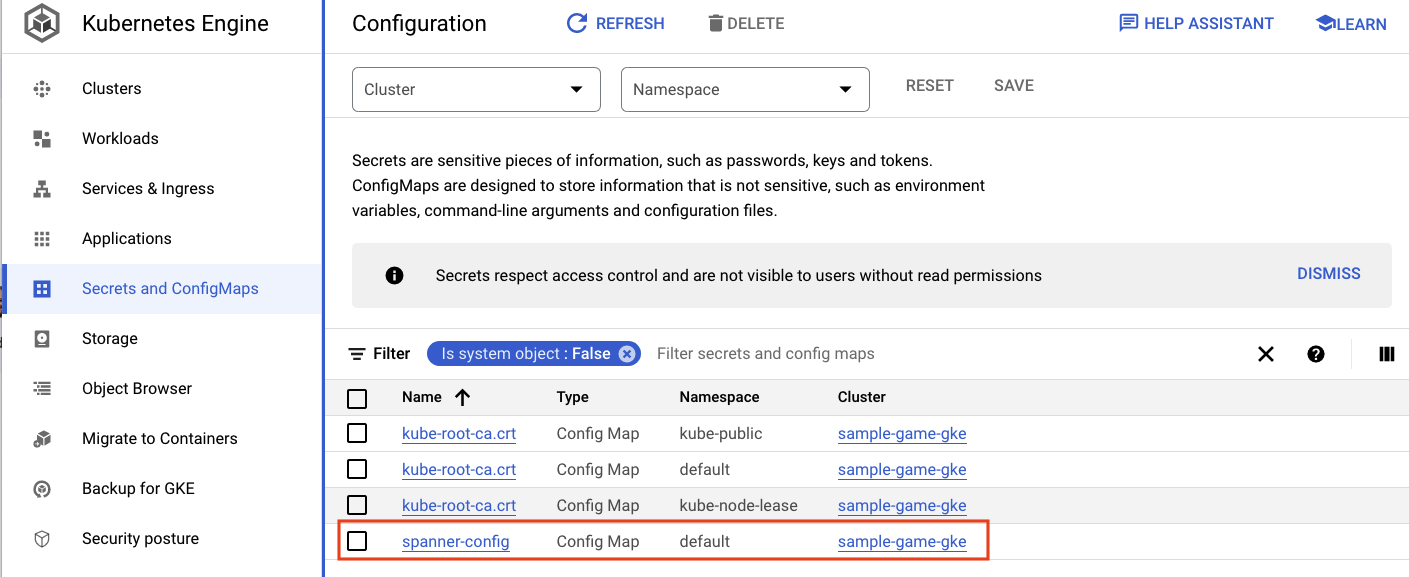
Task: Click the Clusters sidebar icon
Action: [42, 89]
